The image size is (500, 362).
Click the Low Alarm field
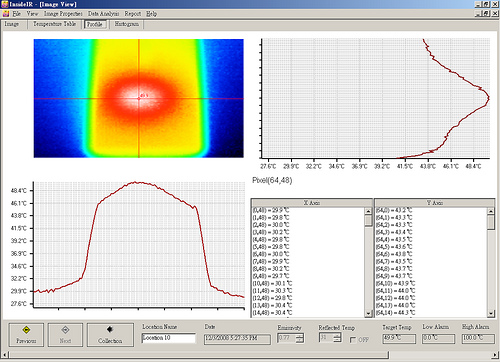(438, 339)
